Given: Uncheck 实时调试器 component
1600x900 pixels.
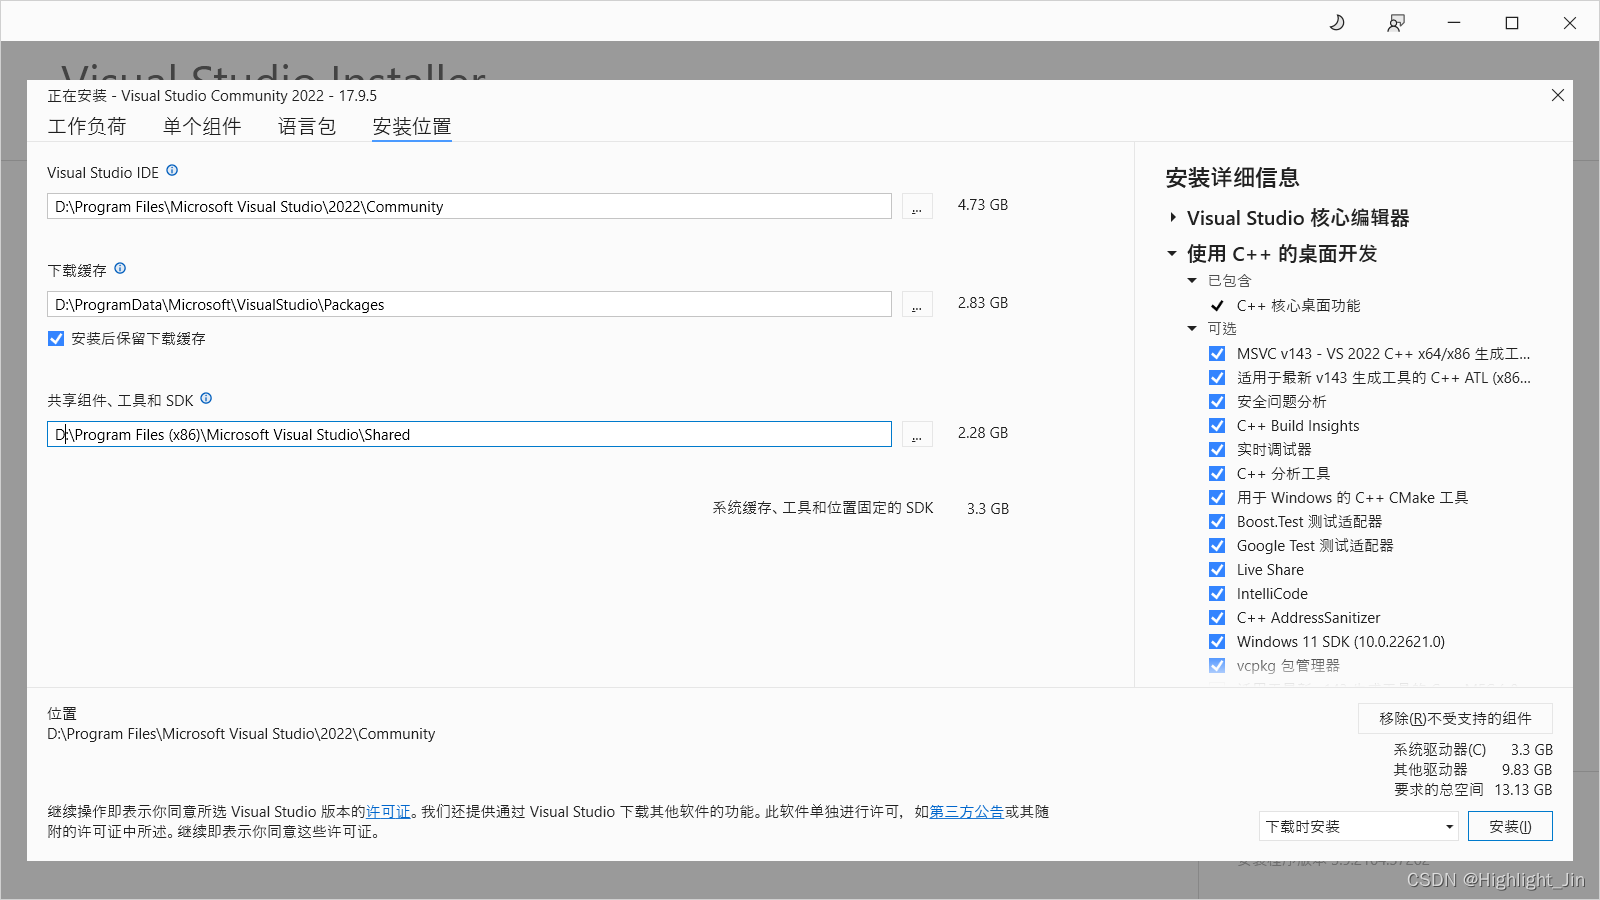Looking at the screenshot, I should (1217, 450).
